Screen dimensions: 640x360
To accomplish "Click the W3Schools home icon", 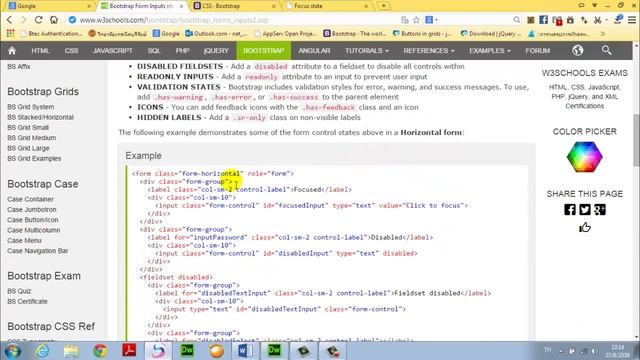I will pos(12,51).
